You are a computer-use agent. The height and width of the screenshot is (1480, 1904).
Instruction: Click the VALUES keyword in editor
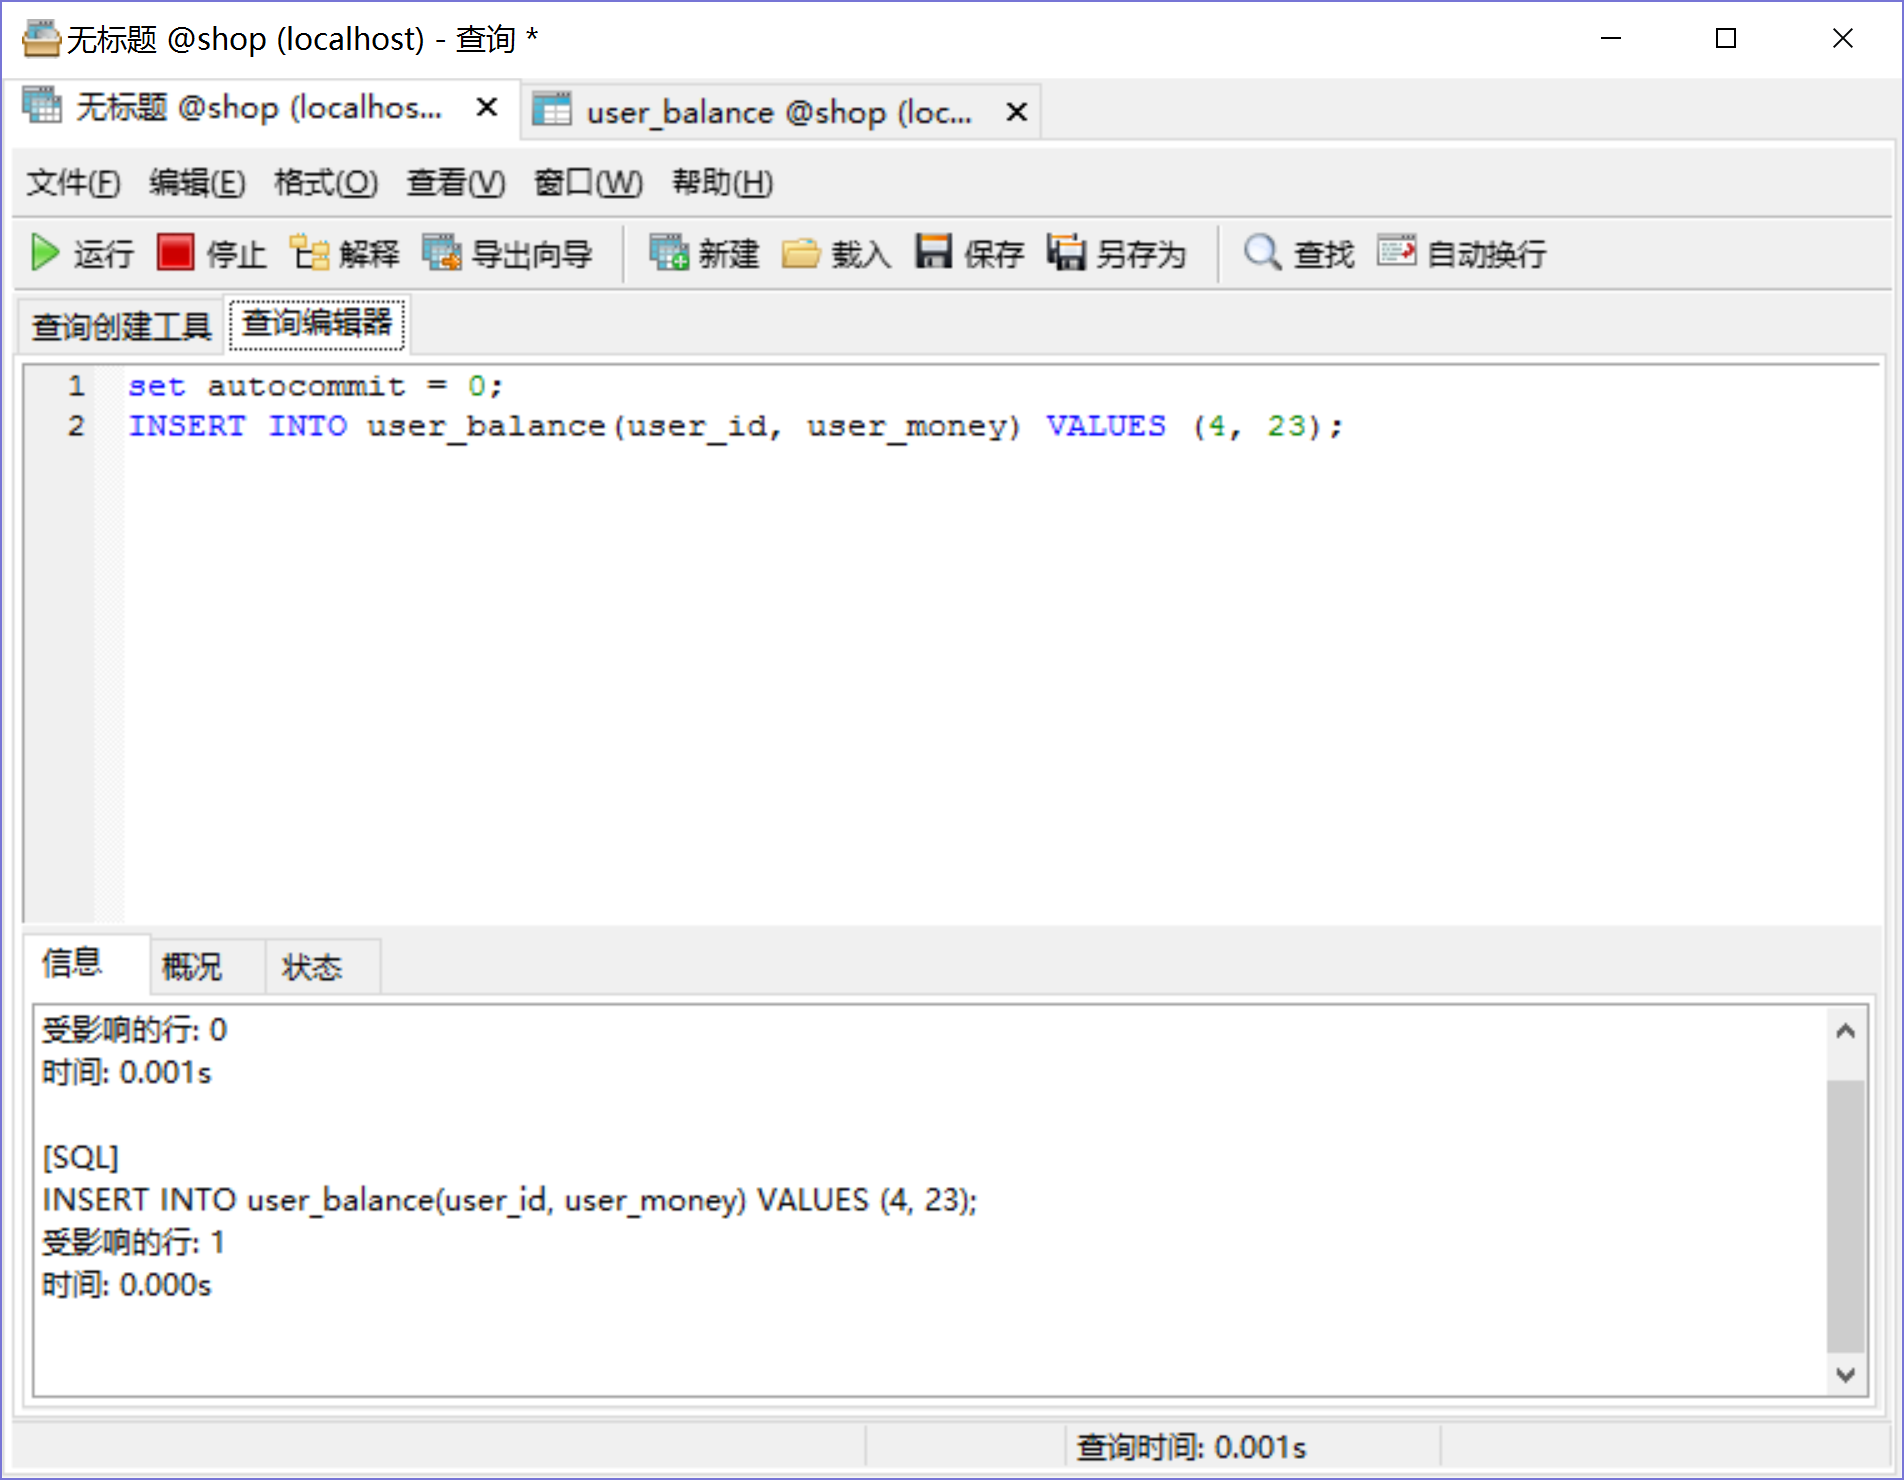(1106, 426)
